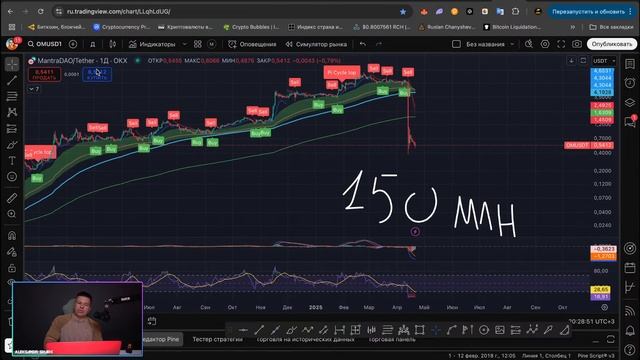Viewport: 640px width, 360px height.
Task: Expand the favorite indicators dropdown arrow
Action: click(x=184, y=44)
